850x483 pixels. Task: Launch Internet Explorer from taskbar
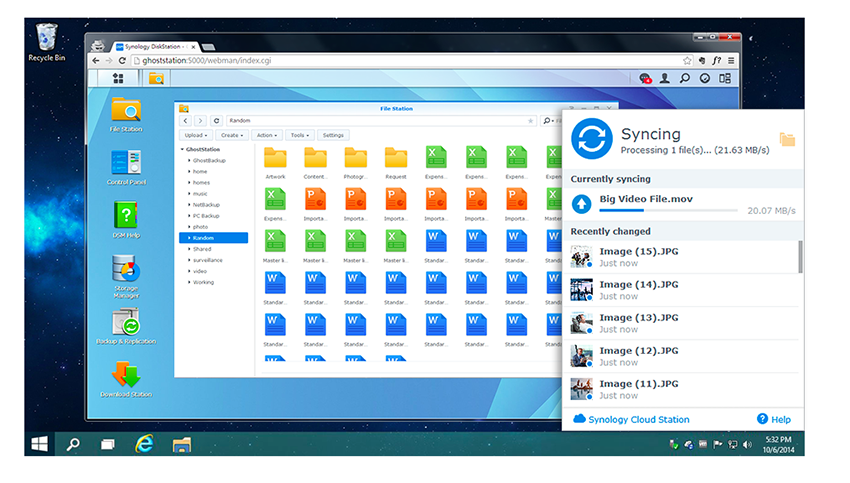[x=144, y=445]
